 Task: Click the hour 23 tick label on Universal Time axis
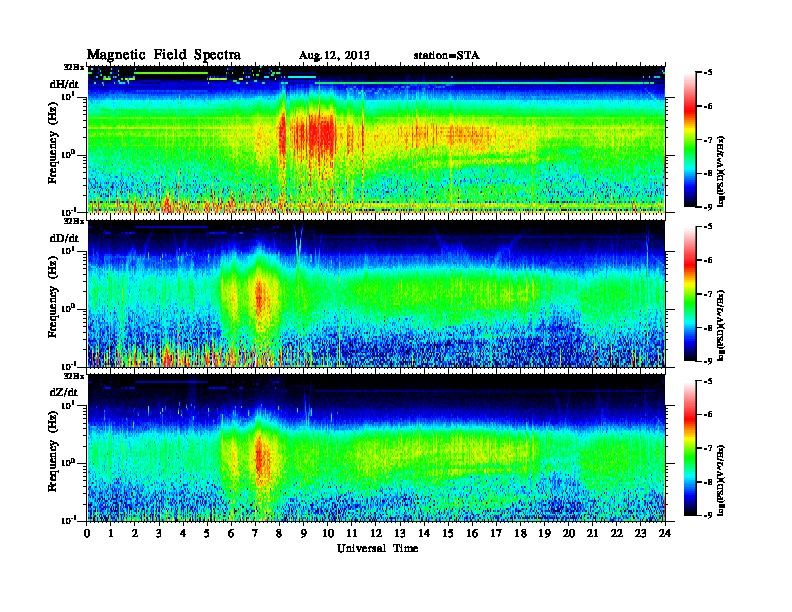tap(641, 533)
